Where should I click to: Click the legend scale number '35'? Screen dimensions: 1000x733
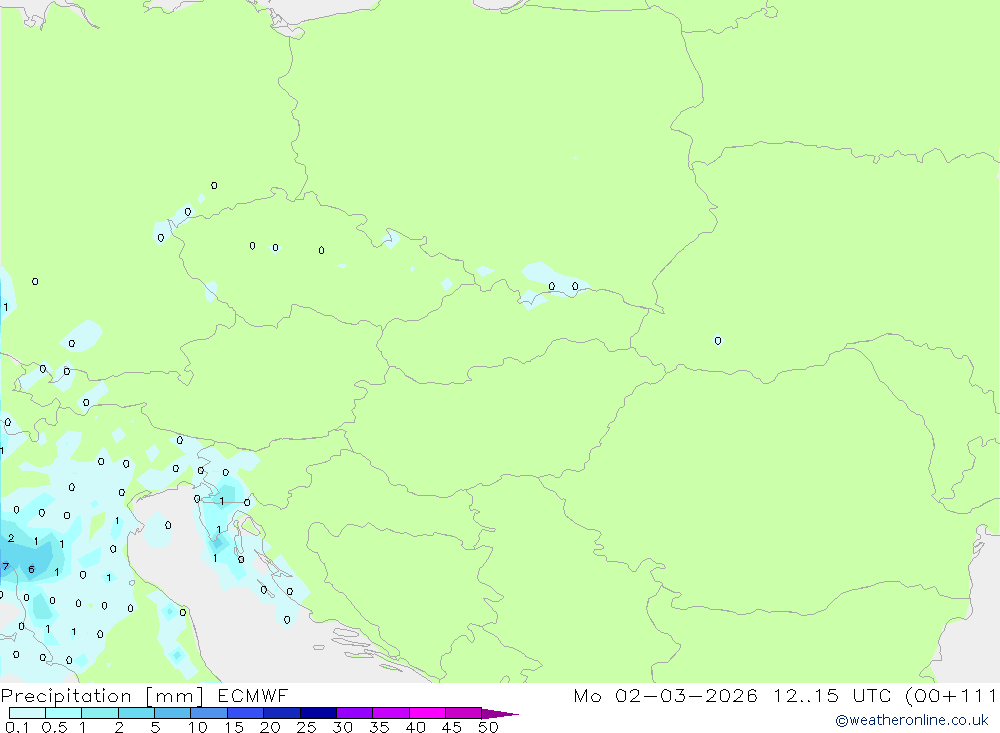pyautogui.click(x=379, y=727)
